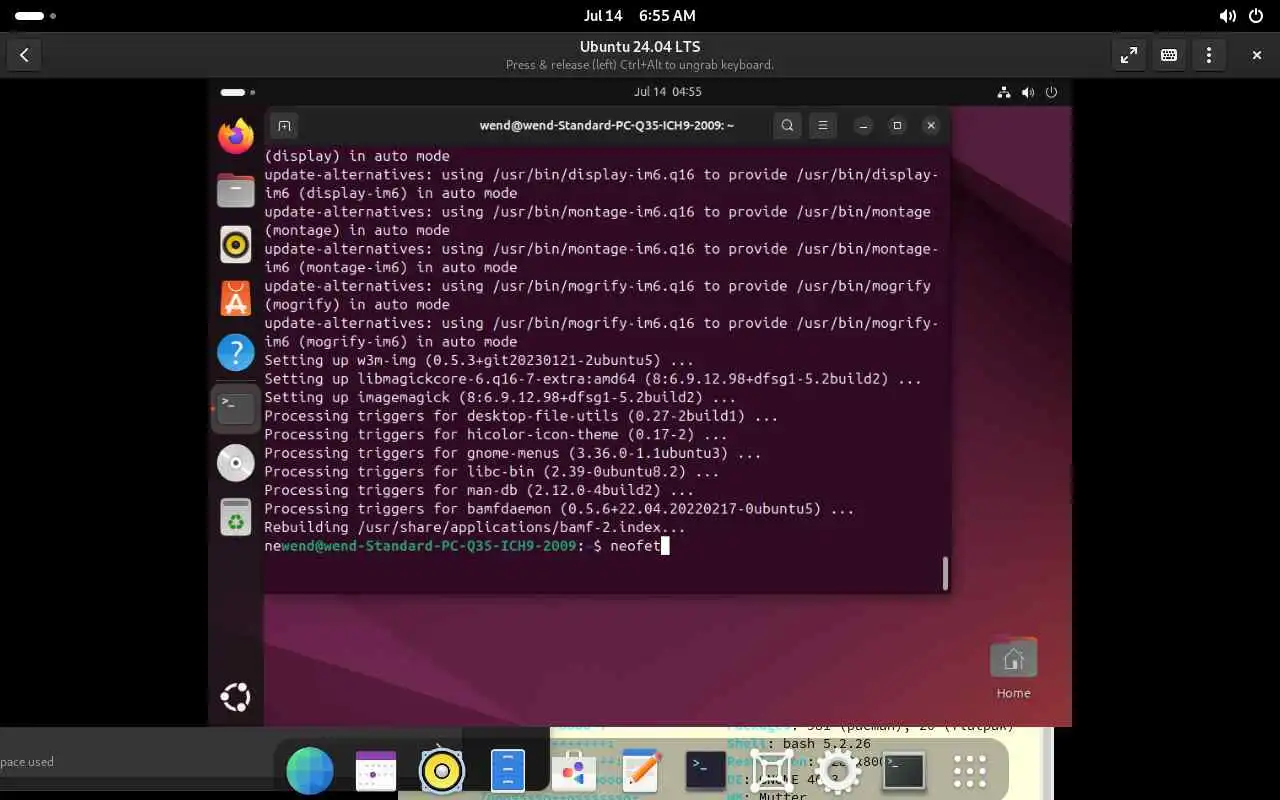
Task: Open guest clock Jul 14 04:55
Action: [668, 92]
